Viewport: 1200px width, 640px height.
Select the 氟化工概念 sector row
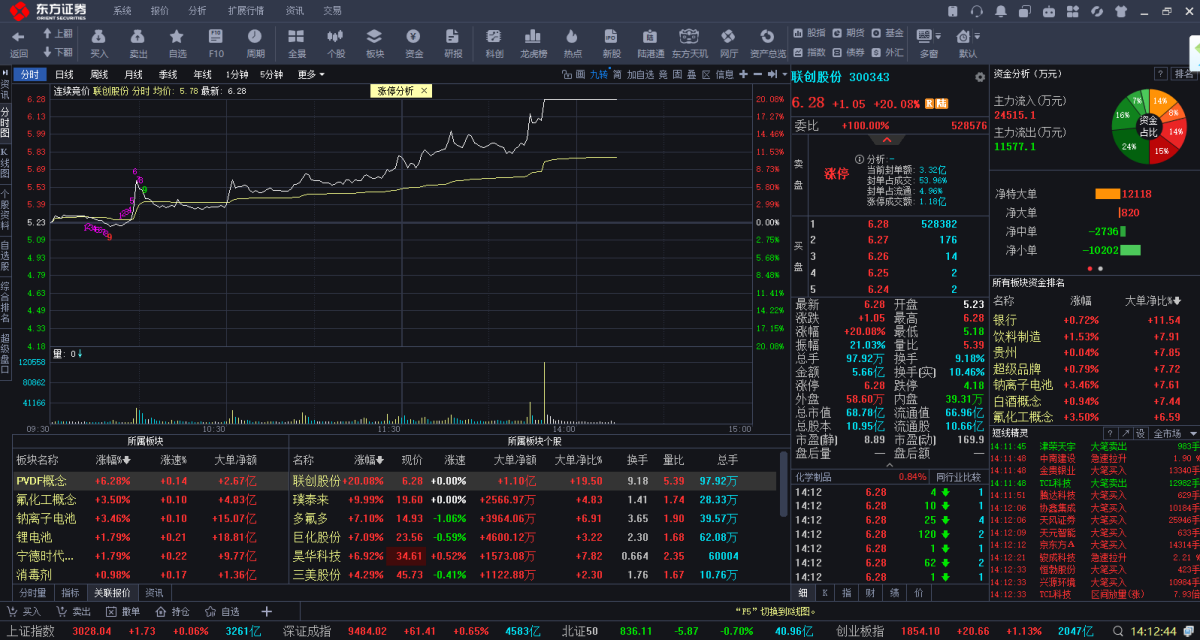click(x=150, y=499)
